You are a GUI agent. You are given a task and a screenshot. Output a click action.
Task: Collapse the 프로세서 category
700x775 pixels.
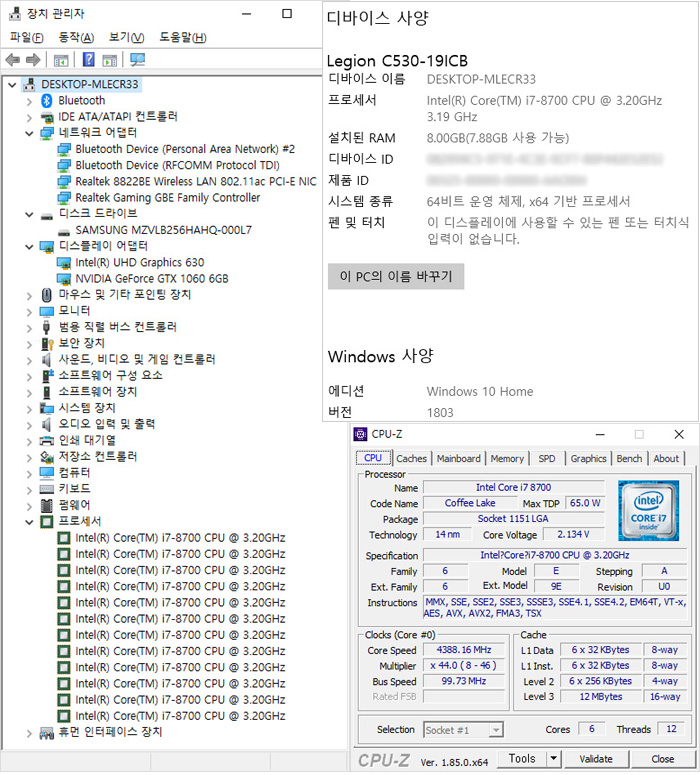tap(29, 522)
